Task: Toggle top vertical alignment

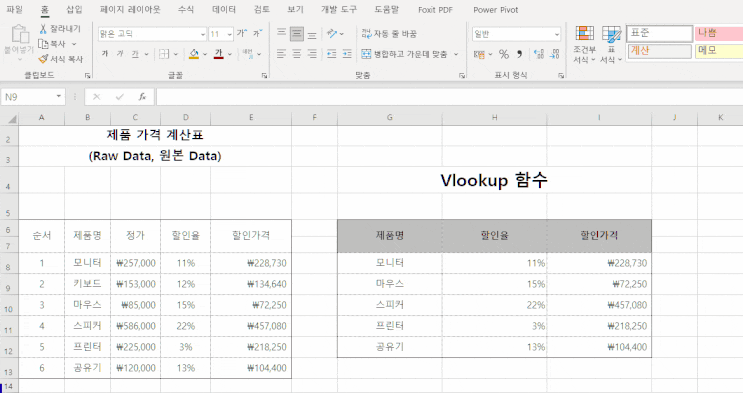Action: 281,33
